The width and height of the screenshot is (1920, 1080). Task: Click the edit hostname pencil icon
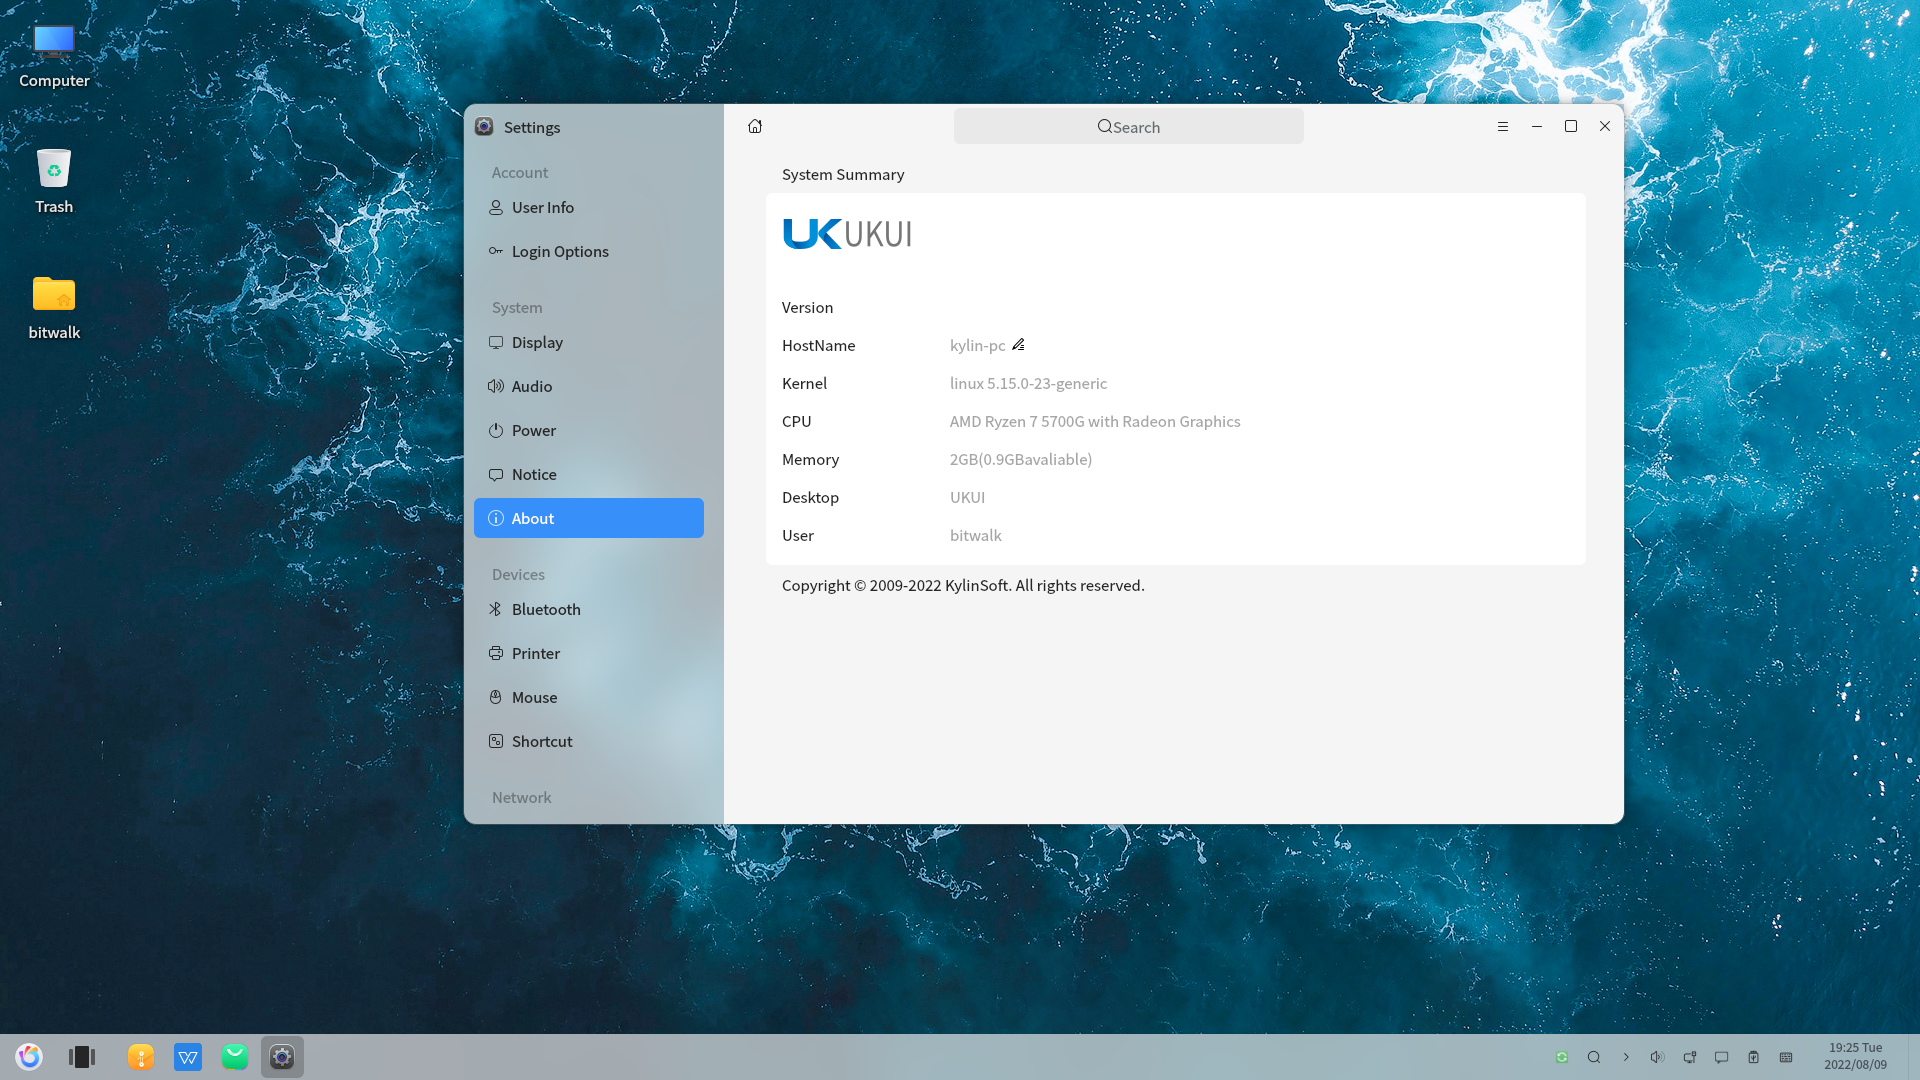(x=1018, y=345)
